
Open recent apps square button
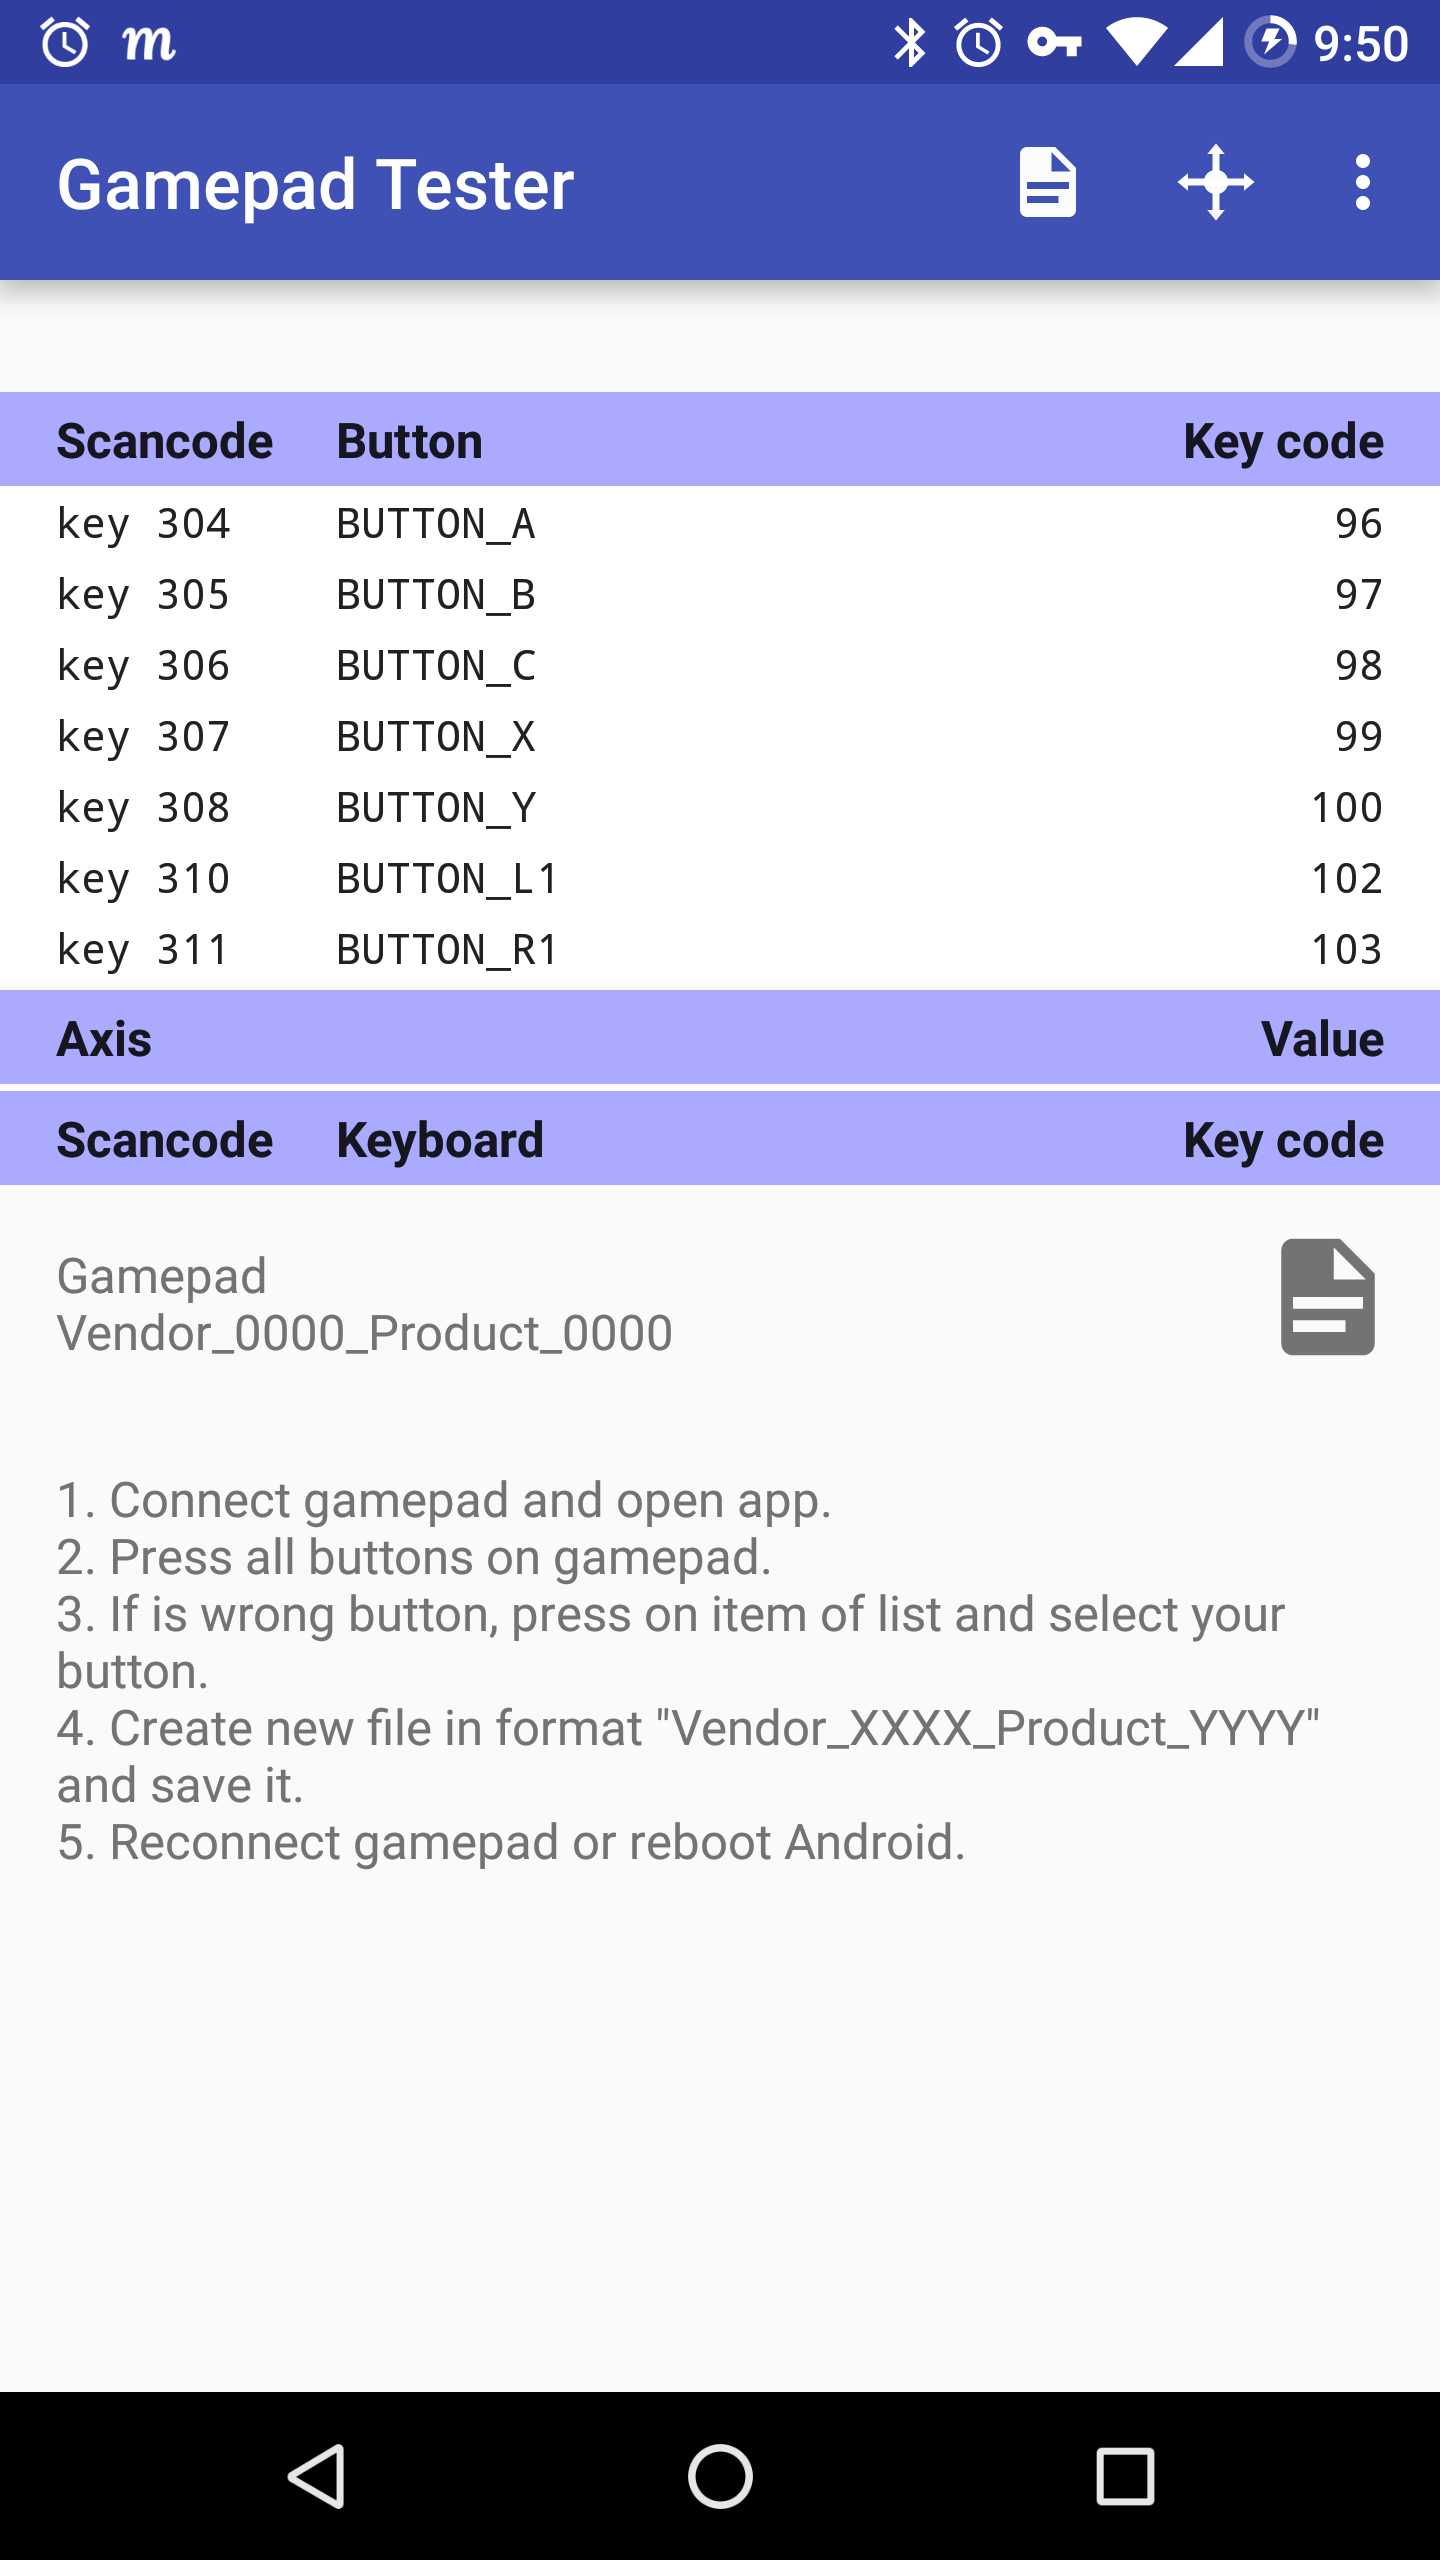1125,2476
